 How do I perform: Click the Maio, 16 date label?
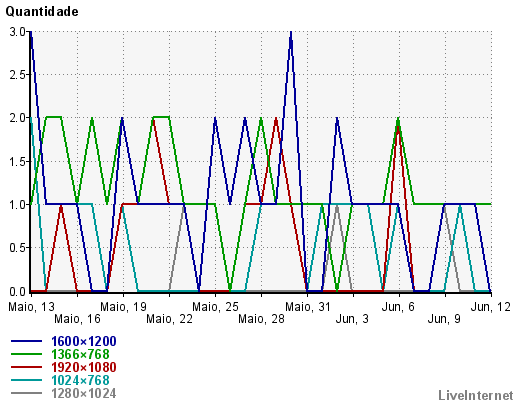pyautogui.click(x=77, y=319)
